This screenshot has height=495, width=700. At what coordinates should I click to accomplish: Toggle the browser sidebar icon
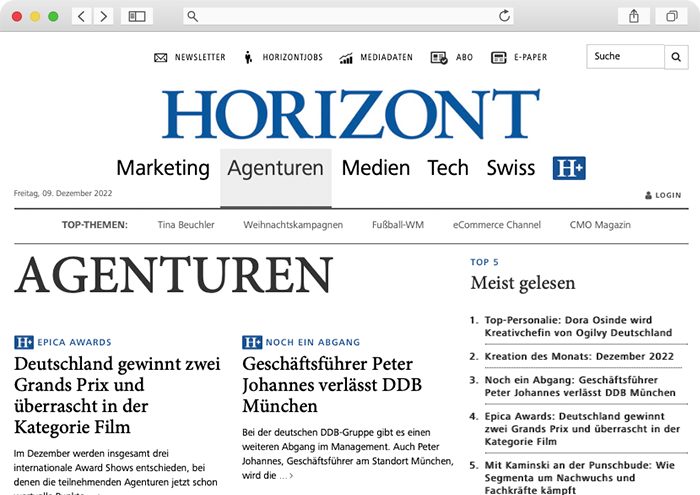click(x=137, y=17)
